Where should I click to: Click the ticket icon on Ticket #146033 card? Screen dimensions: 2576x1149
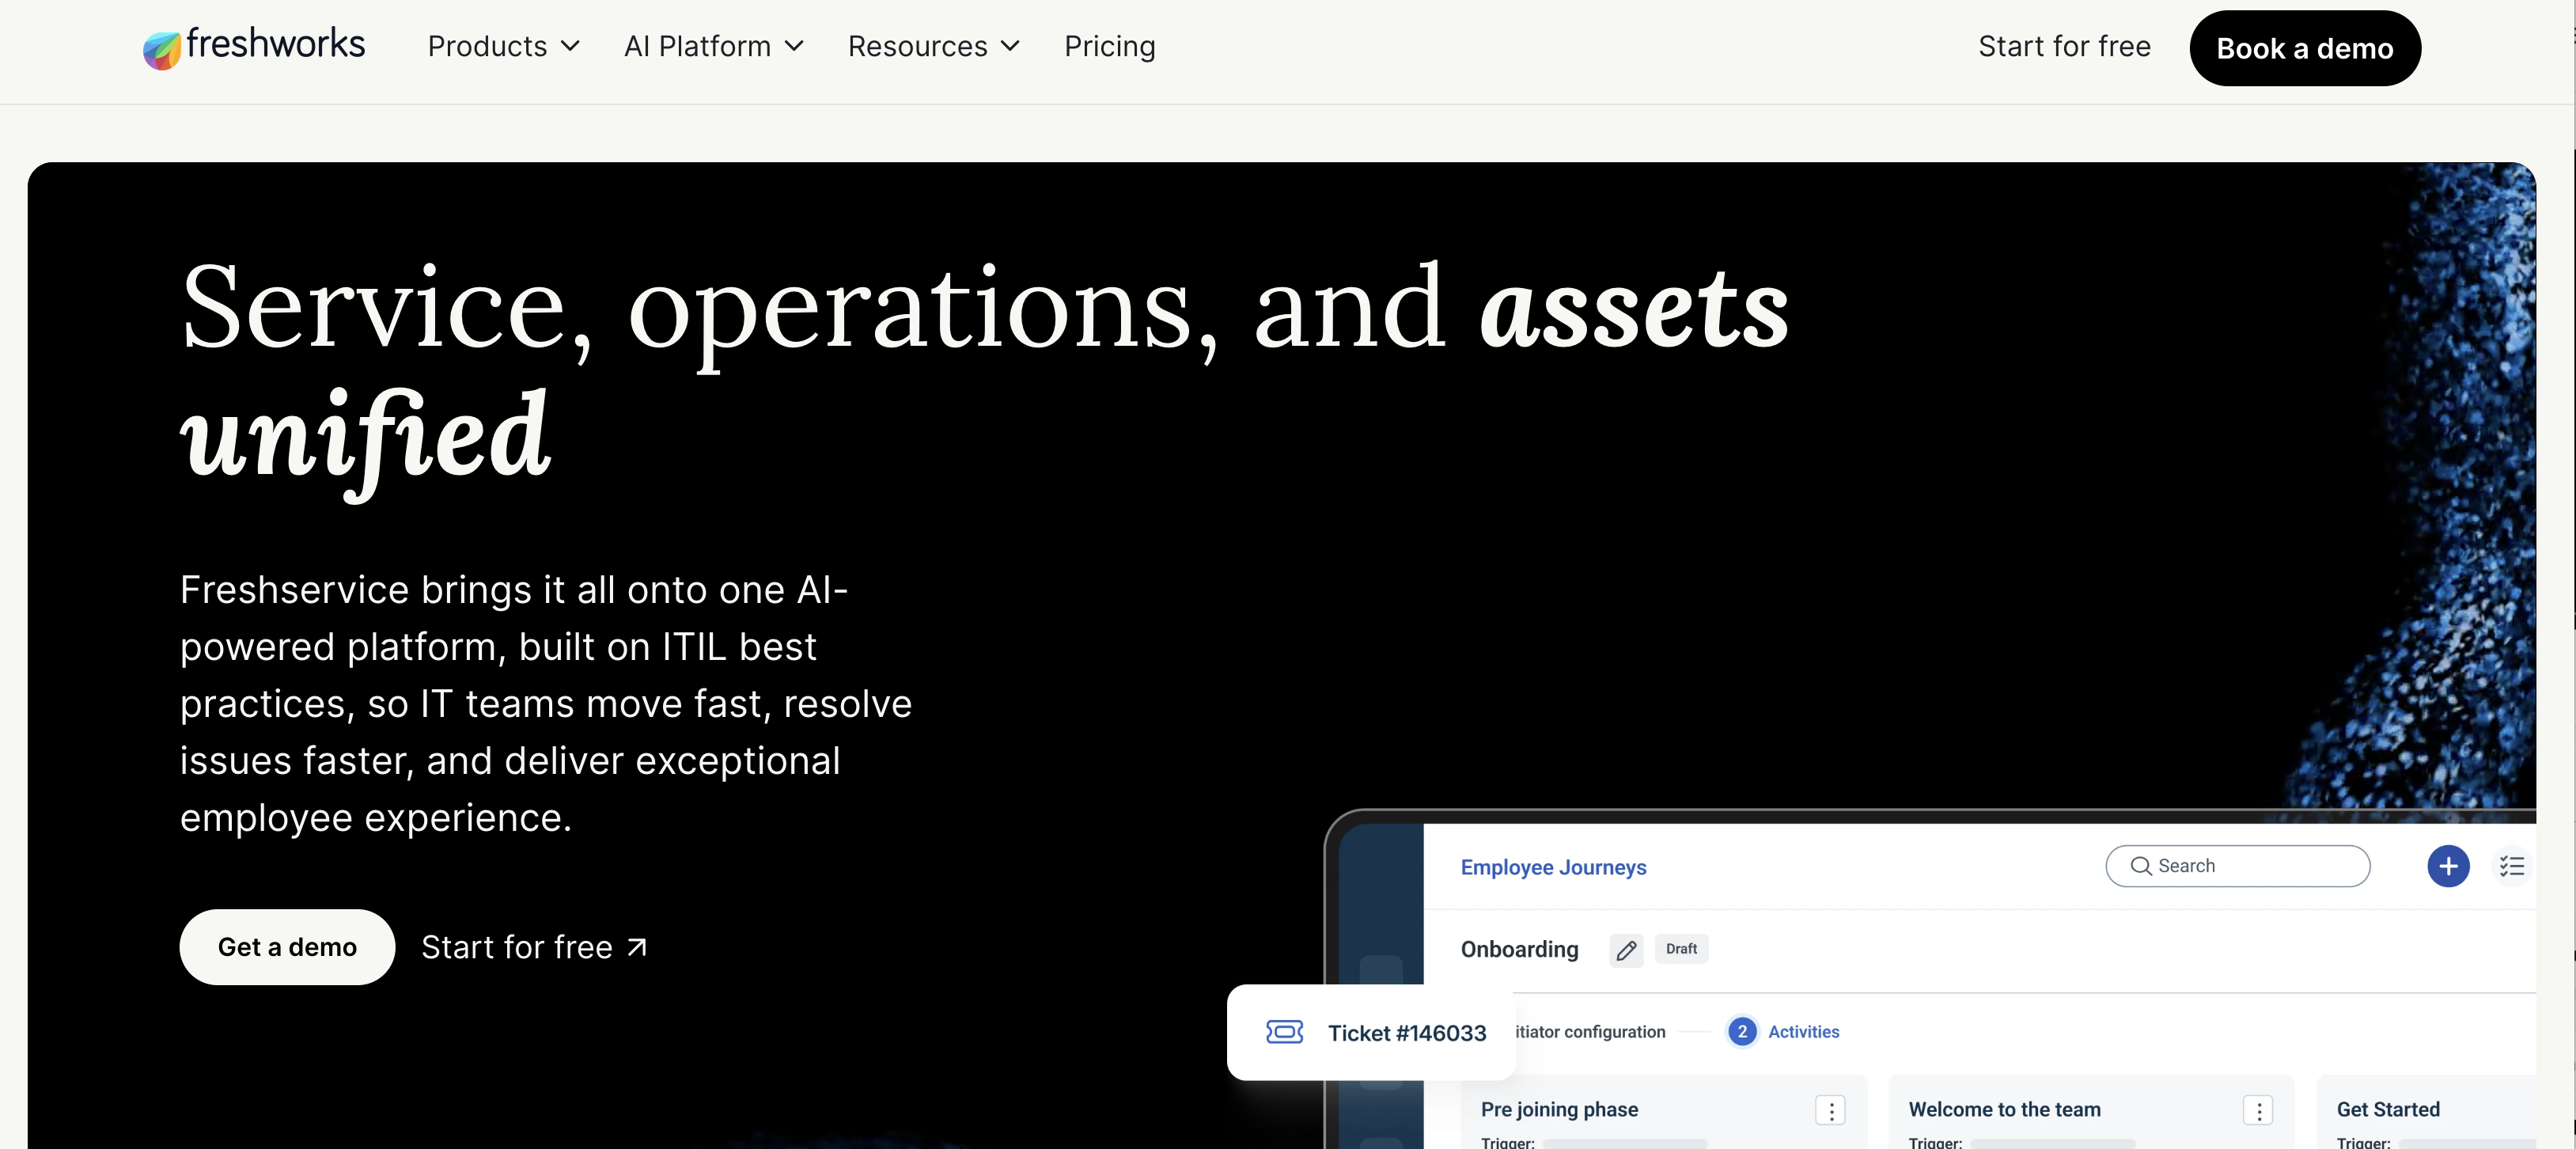click(x=1284, y=1032)
